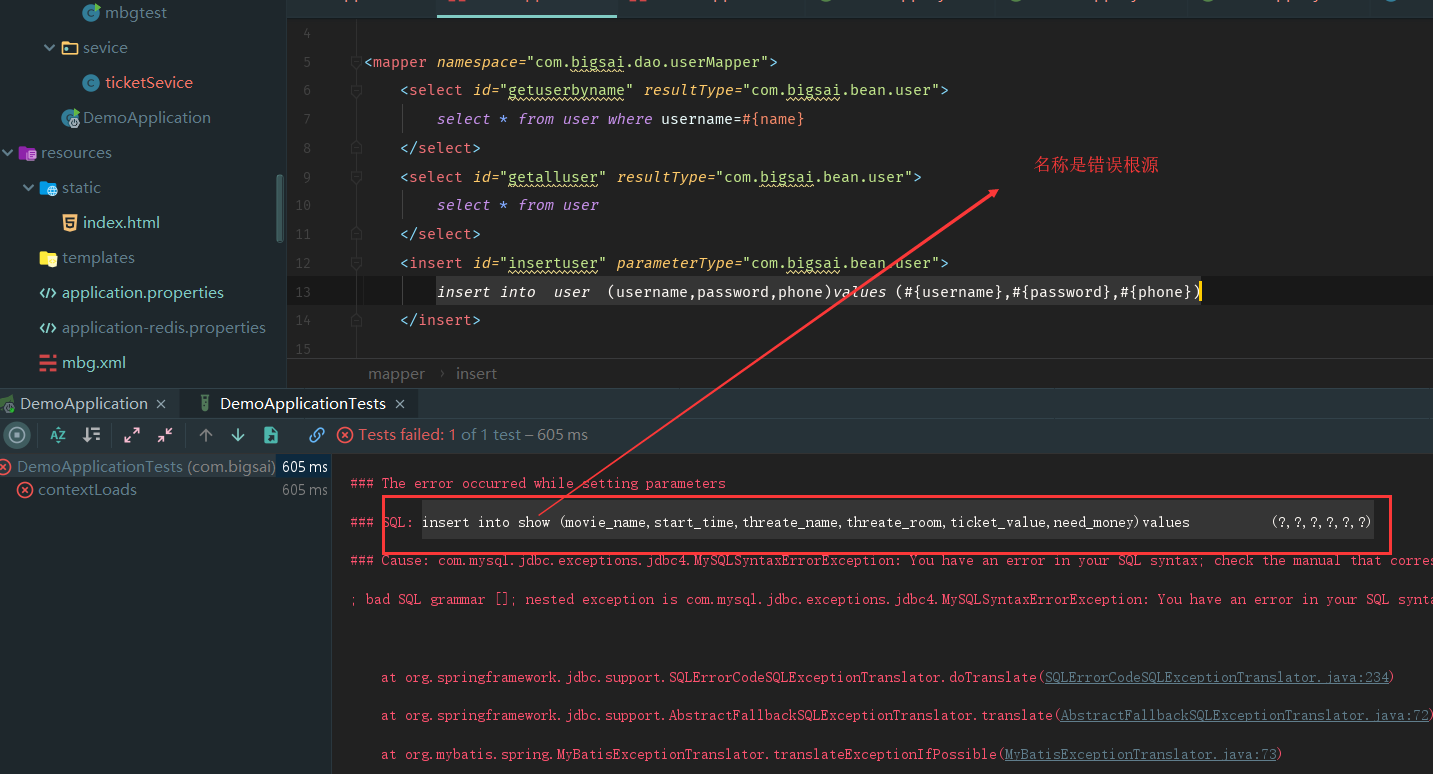Screen dimensions: 1433x774
Task: Fold the getalluser select at line 9
Action: tap(355, 177)
